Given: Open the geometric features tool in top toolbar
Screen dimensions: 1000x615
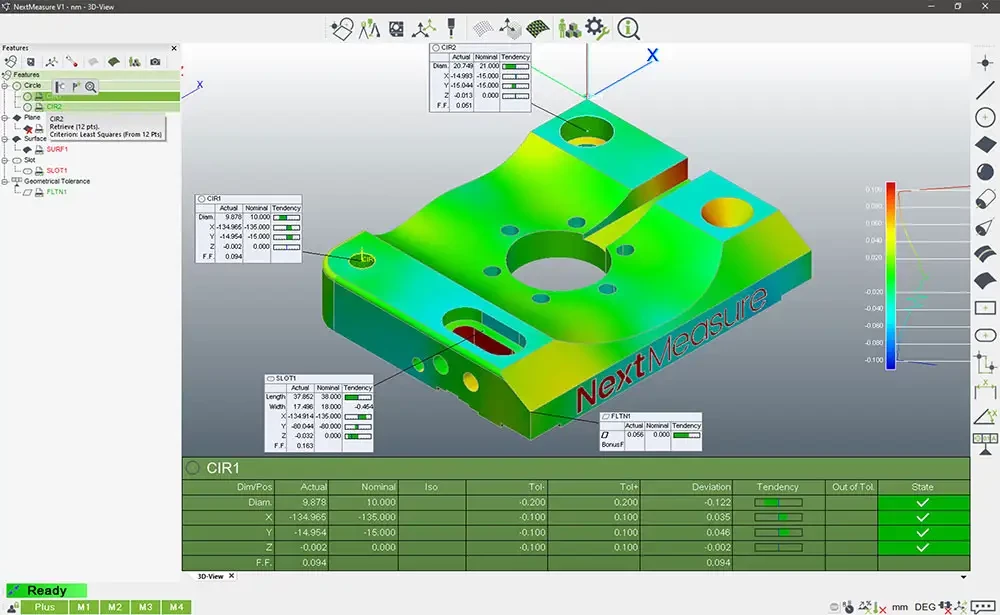Looking at the screenshot, I should point(342,29).
